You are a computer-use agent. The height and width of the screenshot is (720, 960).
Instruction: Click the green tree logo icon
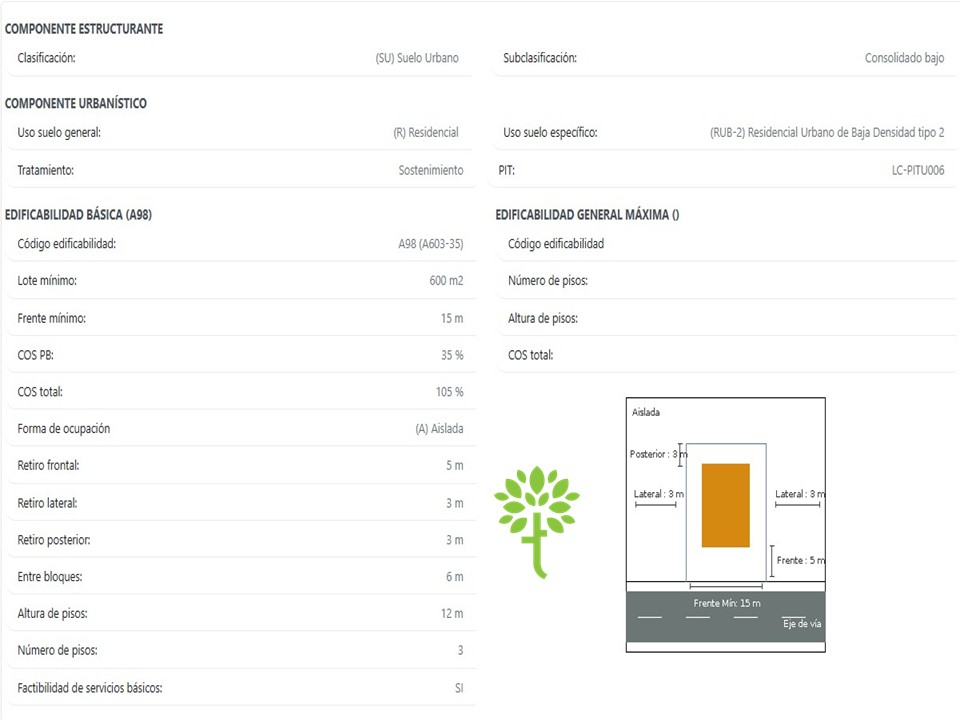point(537,522)
